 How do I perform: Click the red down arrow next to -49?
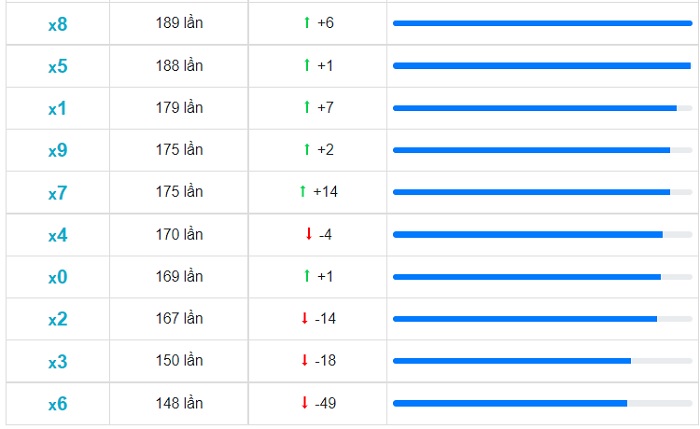304,402
